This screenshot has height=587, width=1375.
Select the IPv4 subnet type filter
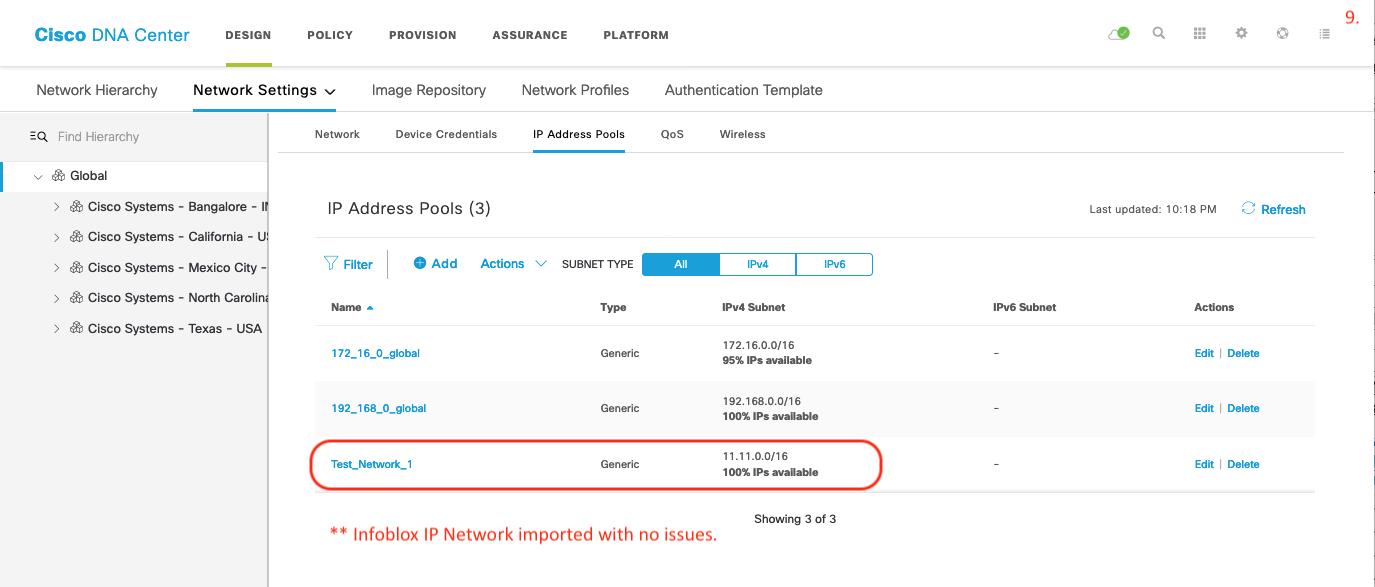757,264
